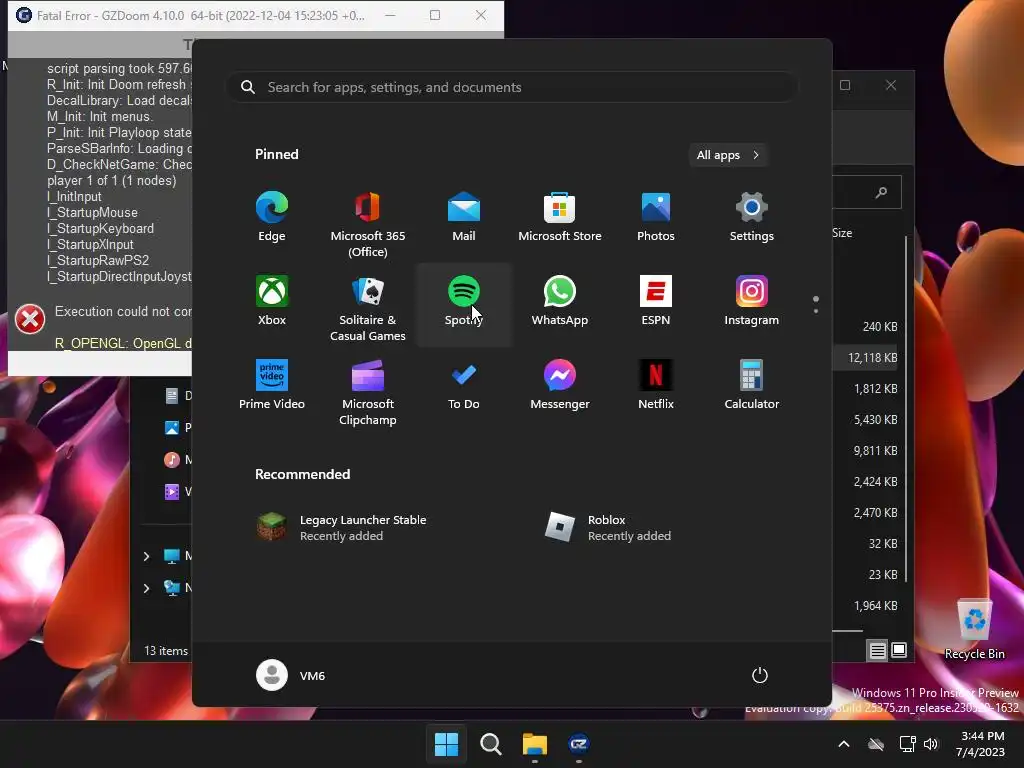Open the Calculator app
The height and width of the screenshot is (768, 1024).
[x=752, y=385]
